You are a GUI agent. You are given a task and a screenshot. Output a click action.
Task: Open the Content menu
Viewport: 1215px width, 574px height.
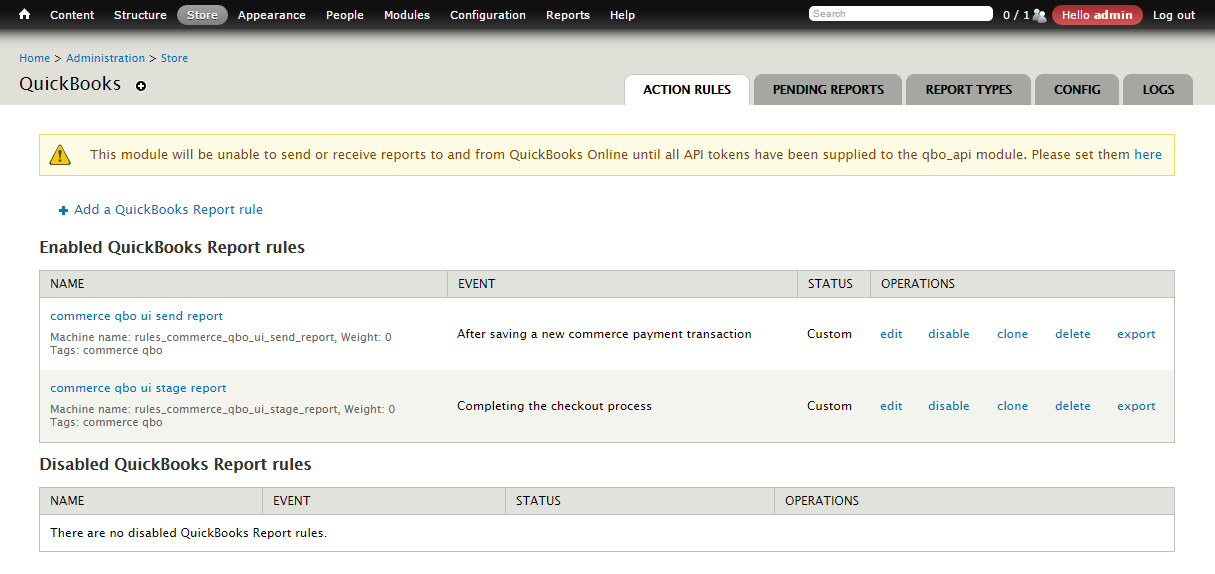point(72,15)
